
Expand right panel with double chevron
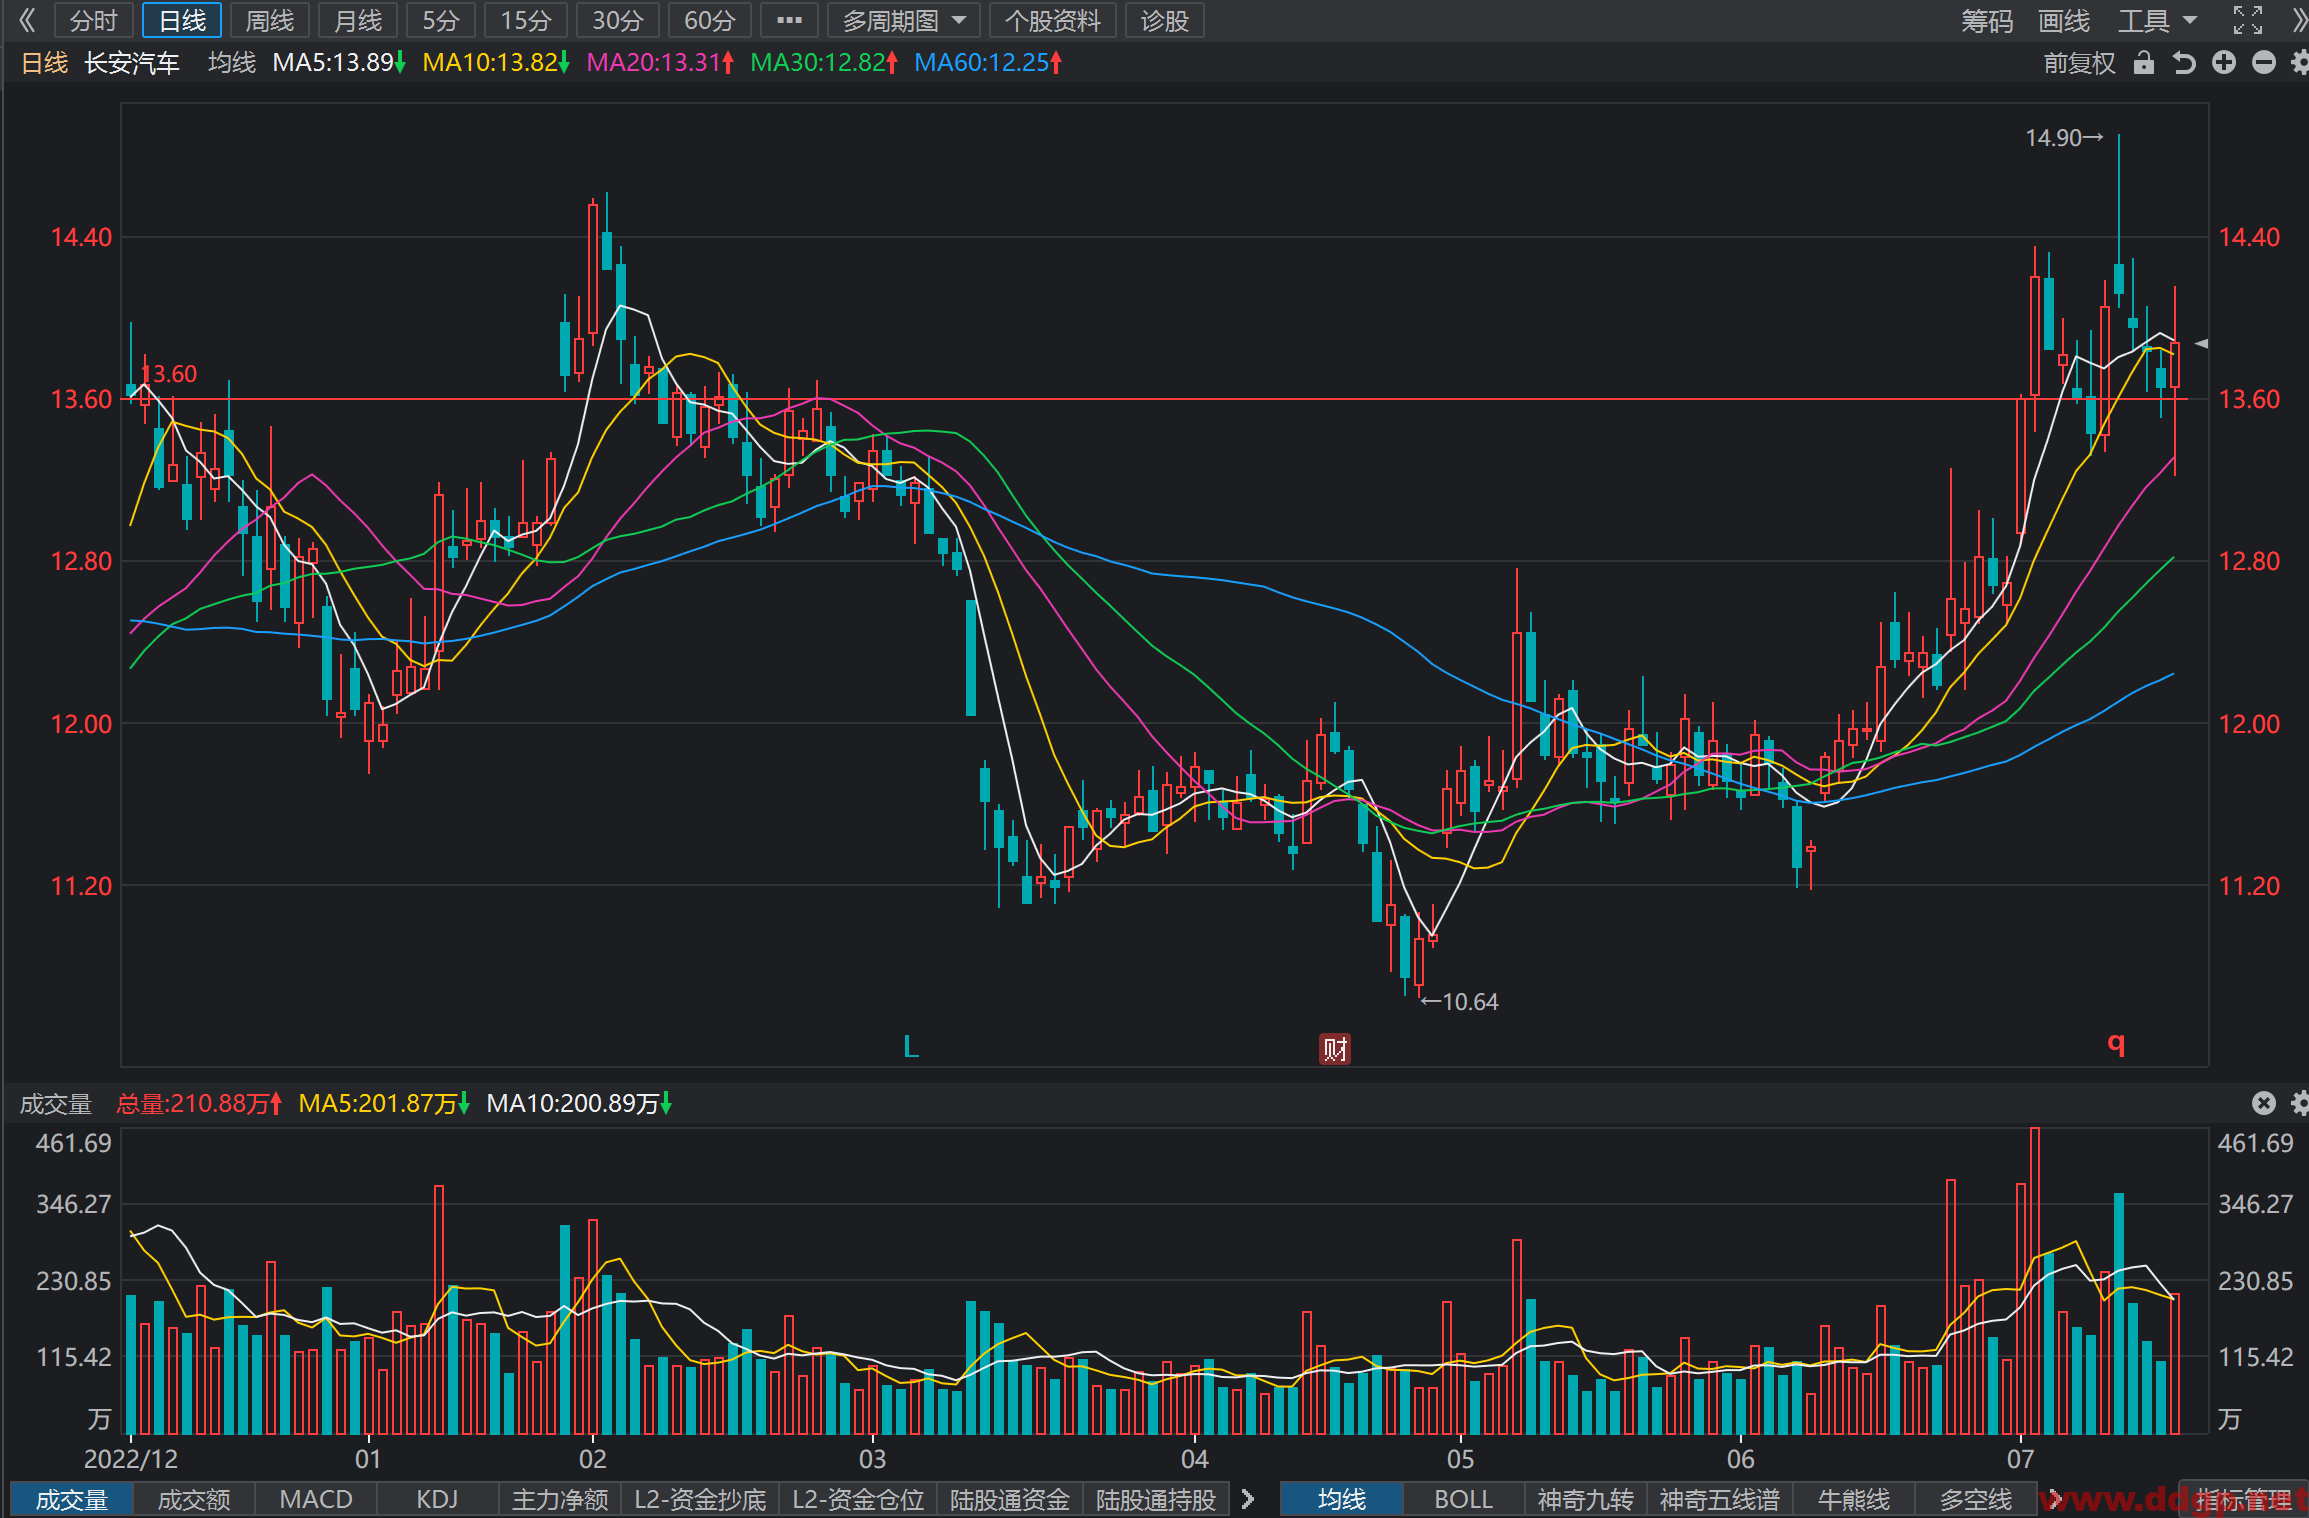coord(2298,20)
